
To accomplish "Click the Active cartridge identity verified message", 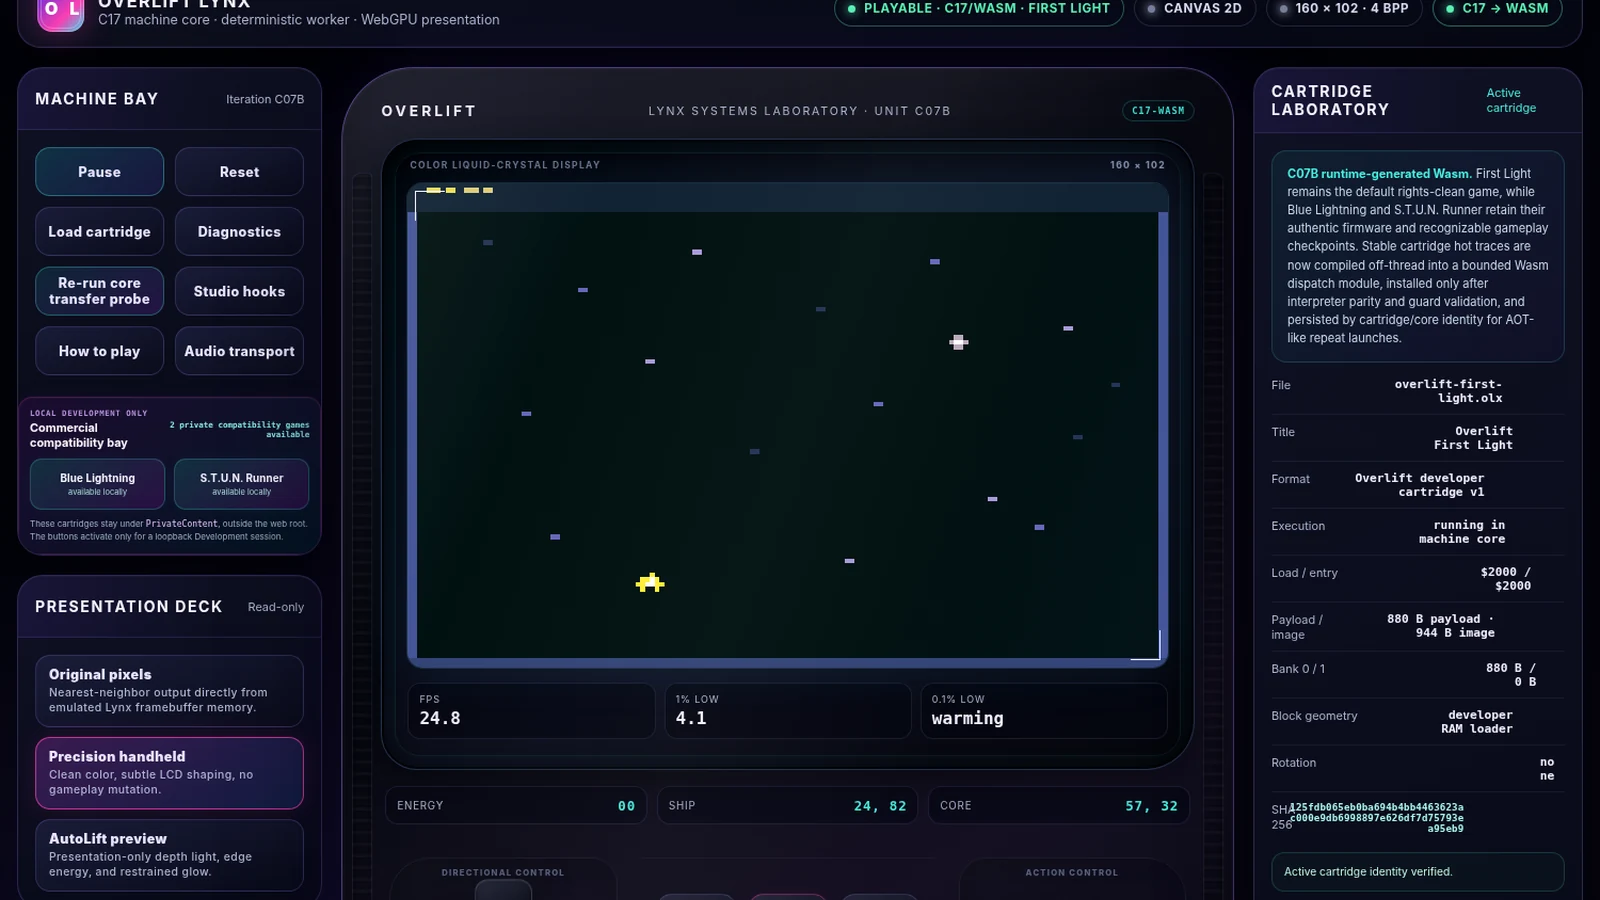I will [1417, 872].
